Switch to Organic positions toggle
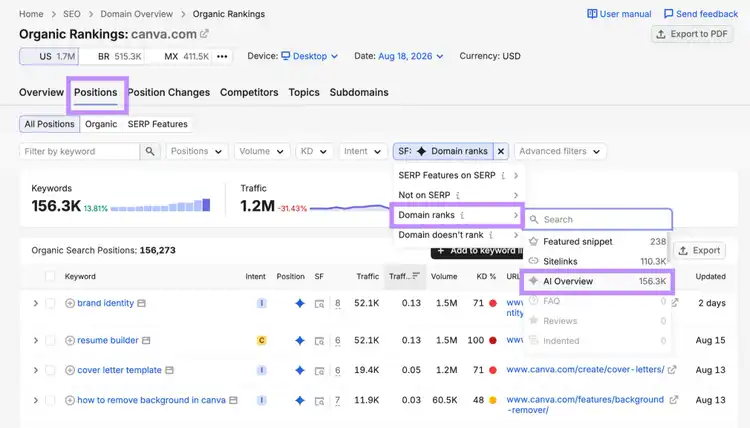Screen dimensions: 750x428 pos(101,124)
